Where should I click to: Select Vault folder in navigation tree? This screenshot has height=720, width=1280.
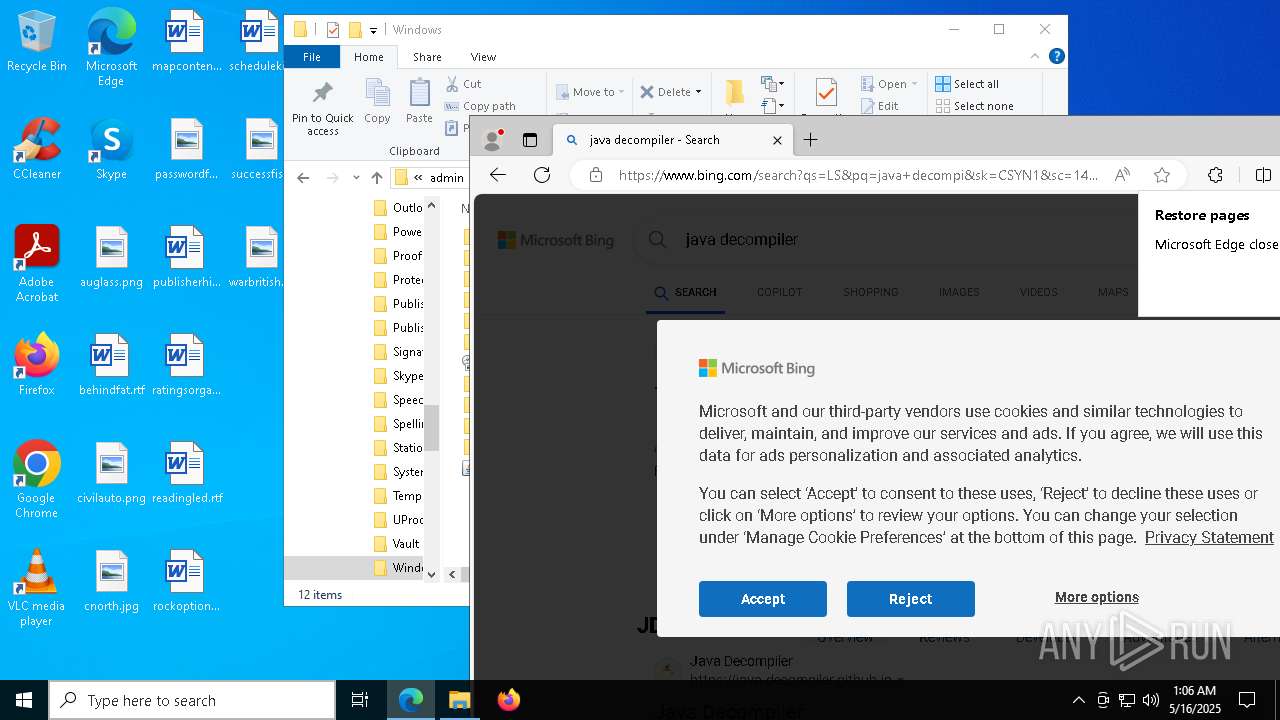[x=395, y=544]
